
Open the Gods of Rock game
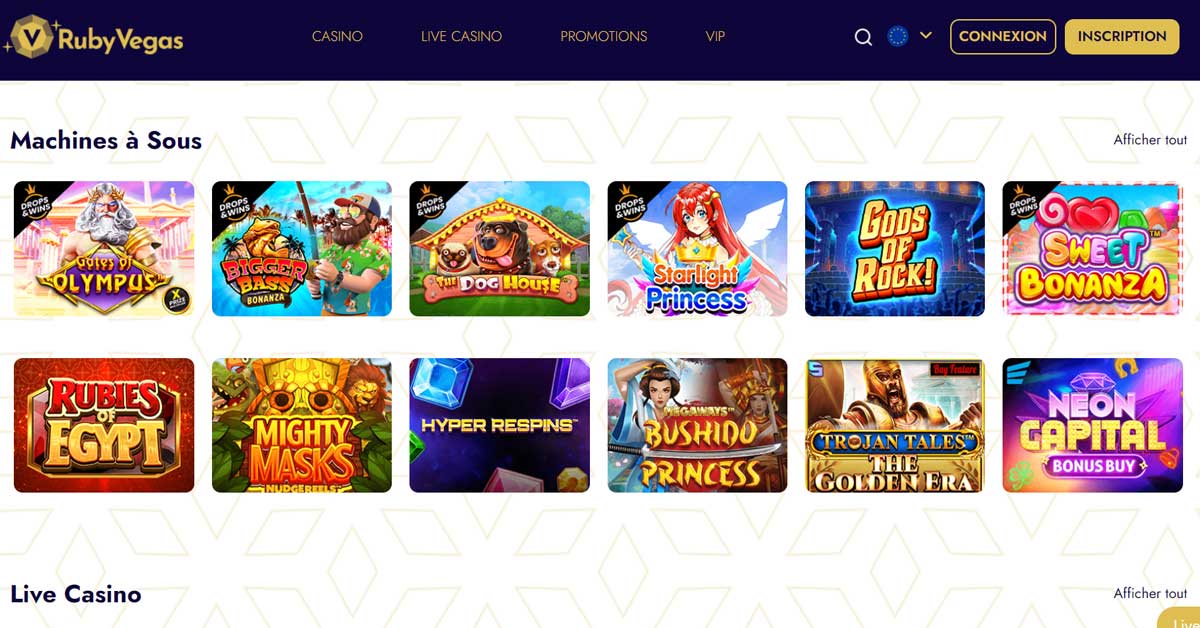(x=895, y=249)
